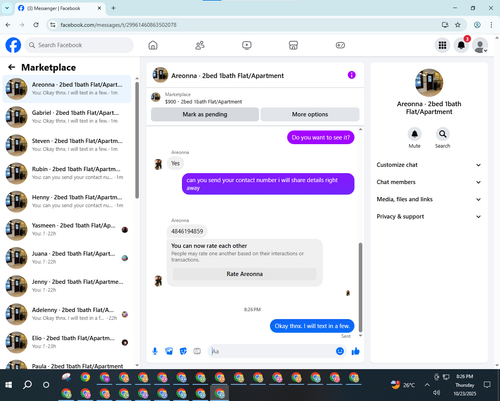Viewport: 500px width, 401px height.
Task: Click the chat messages scrollbar
Action: 360,287
